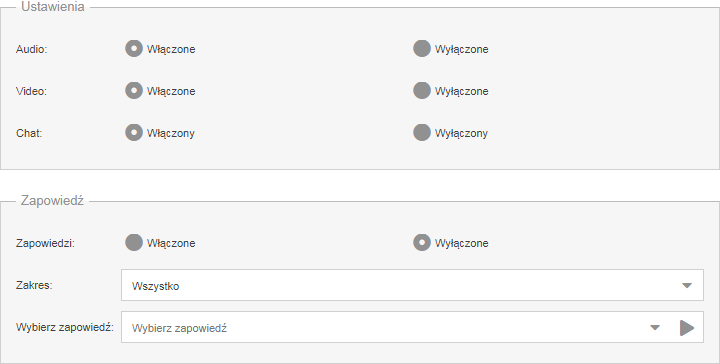Click the Włączone label next to Video
Viewport: 720px width, 364px height.
(x=171, y=91)
